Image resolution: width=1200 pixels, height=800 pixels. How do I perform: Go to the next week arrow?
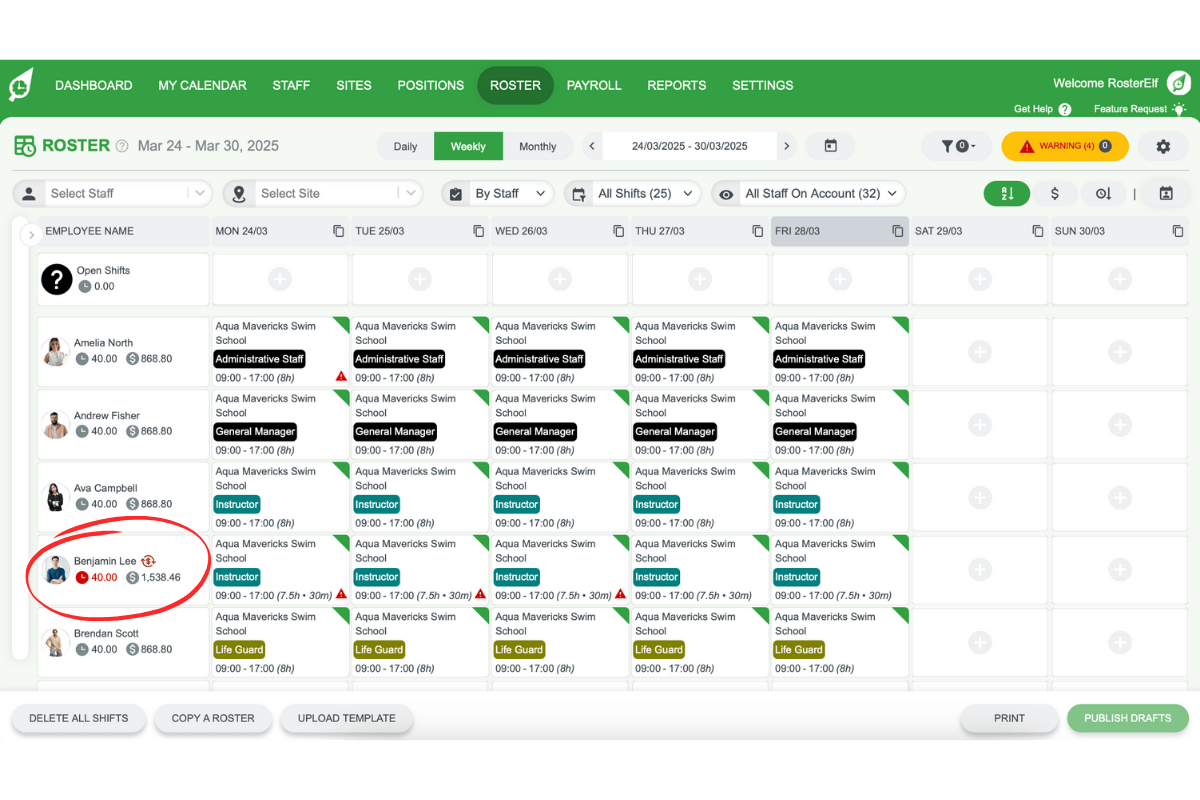click(x=787, y=146)
